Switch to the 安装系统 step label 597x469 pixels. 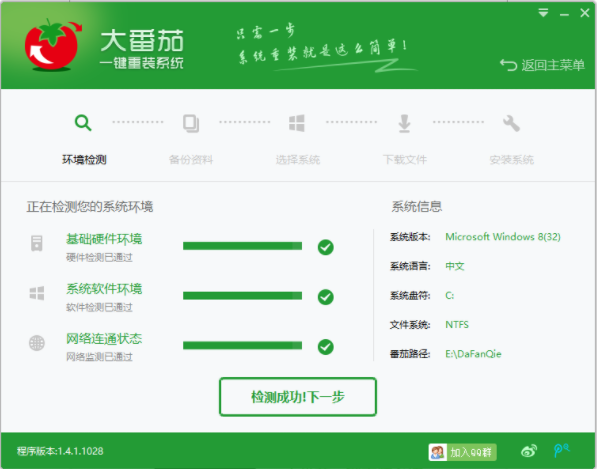[x=512, y=160]
